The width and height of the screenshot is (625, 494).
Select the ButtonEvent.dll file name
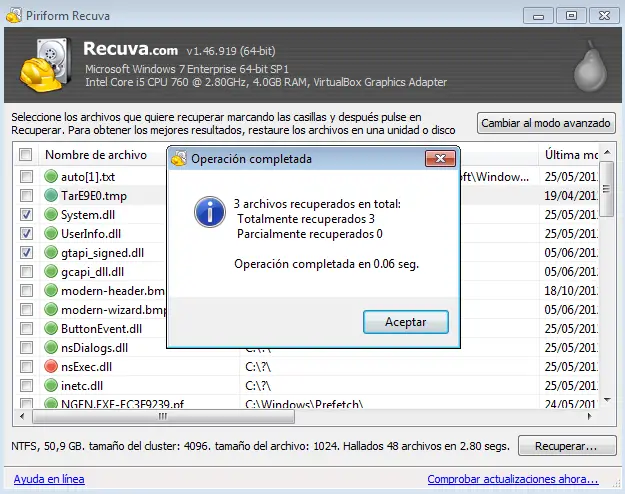(101, 329)
